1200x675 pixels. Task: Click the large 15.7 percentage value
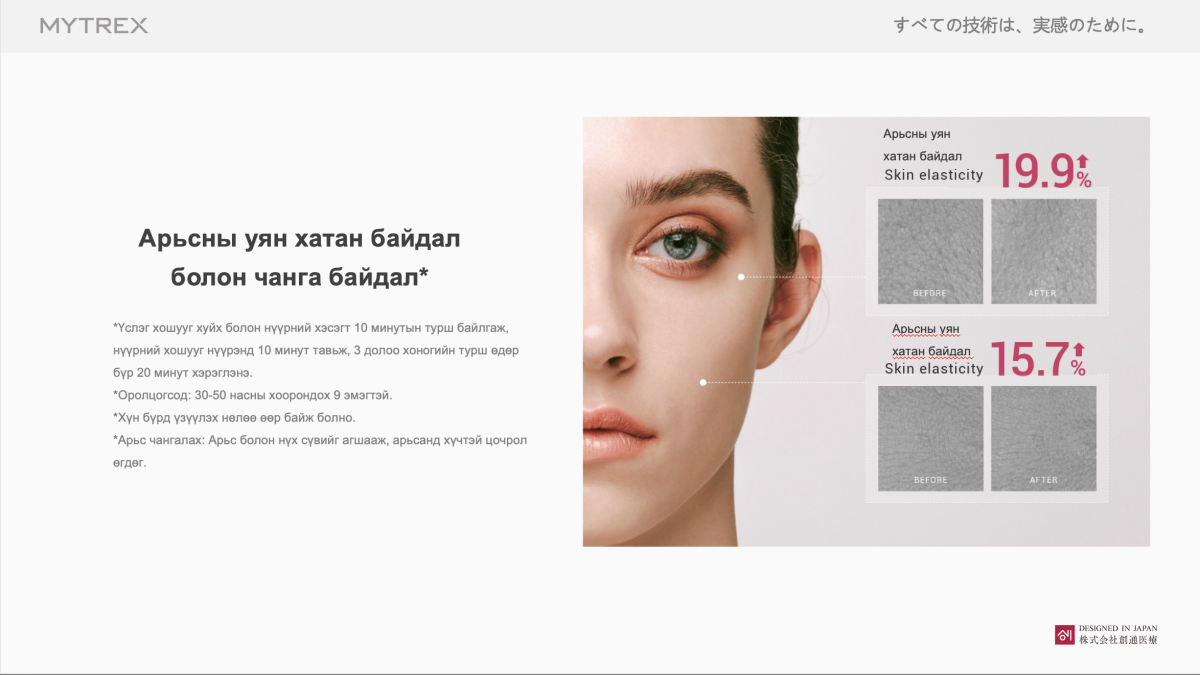(1027, 359)
